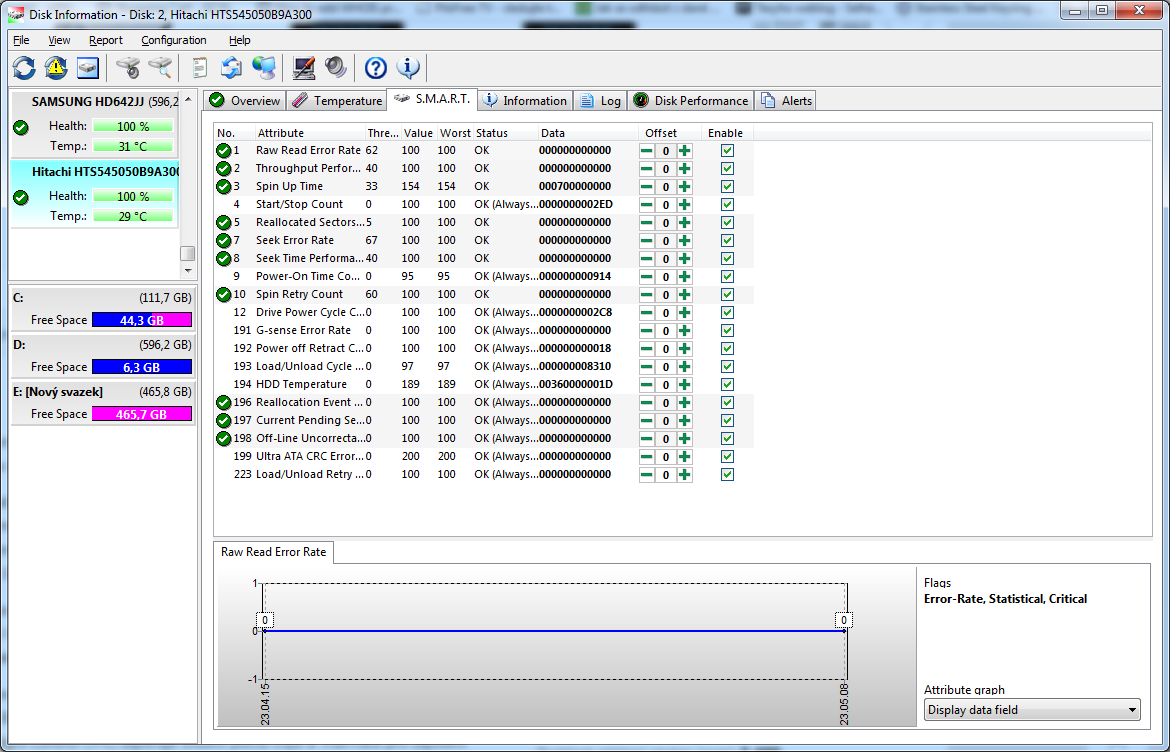The width and height of the screenshot is (1170, 752).
Task: Click the disk with magnifying glass icon
Action: point(160,68)
